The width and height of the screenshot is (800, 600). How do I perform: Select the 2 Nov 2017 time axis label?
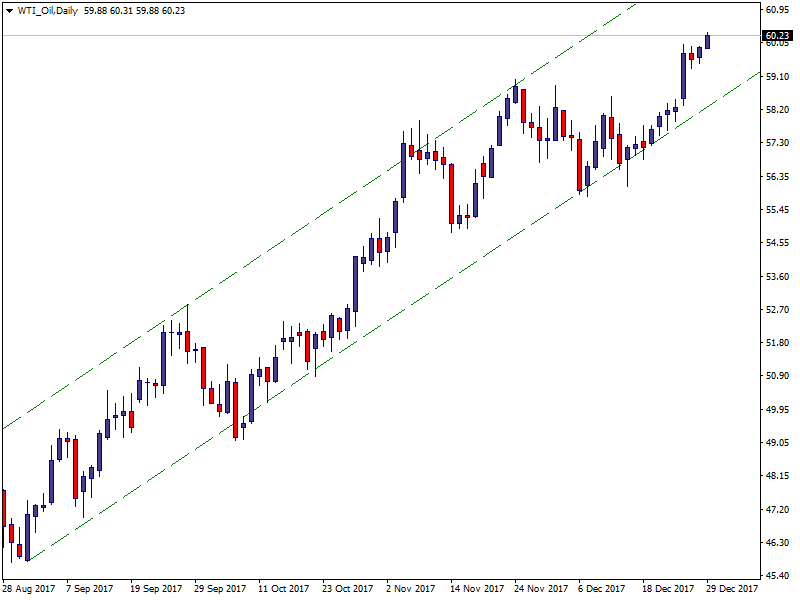(x=410, y=589)
